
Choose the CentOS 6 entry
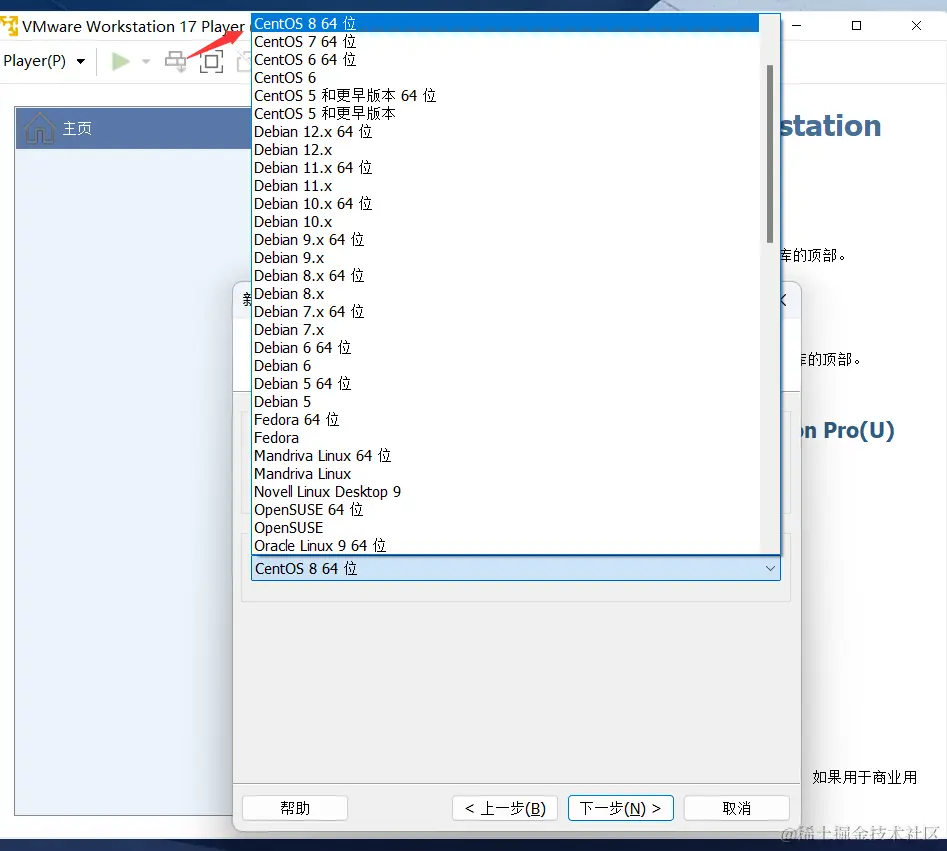[505, 78]
